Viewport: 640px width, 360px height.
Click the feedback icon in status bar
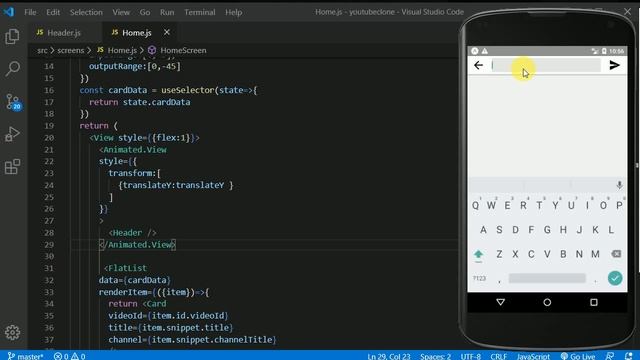click(x=610, y=356)
